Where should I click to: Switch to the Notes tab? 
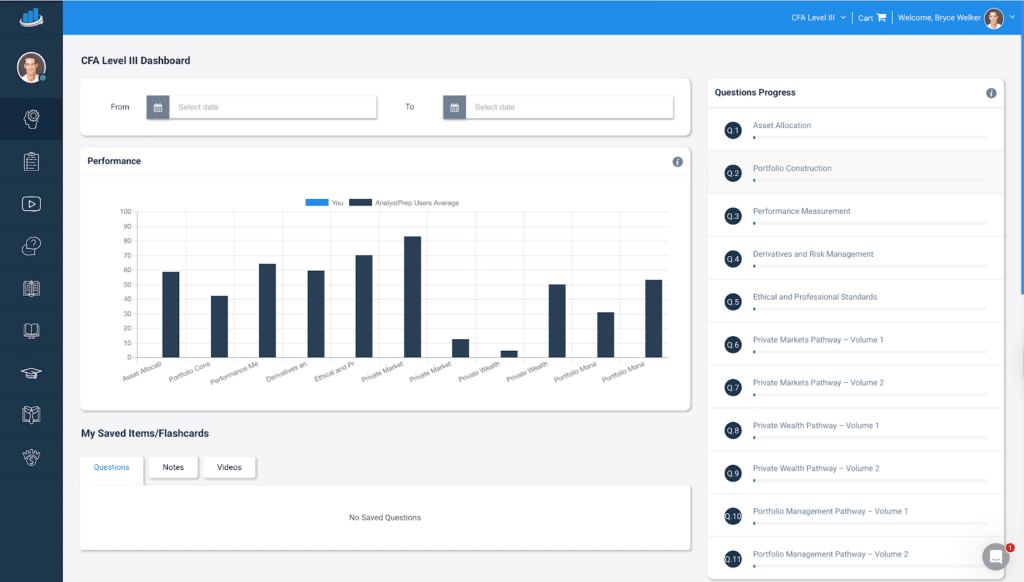point(173,467)
